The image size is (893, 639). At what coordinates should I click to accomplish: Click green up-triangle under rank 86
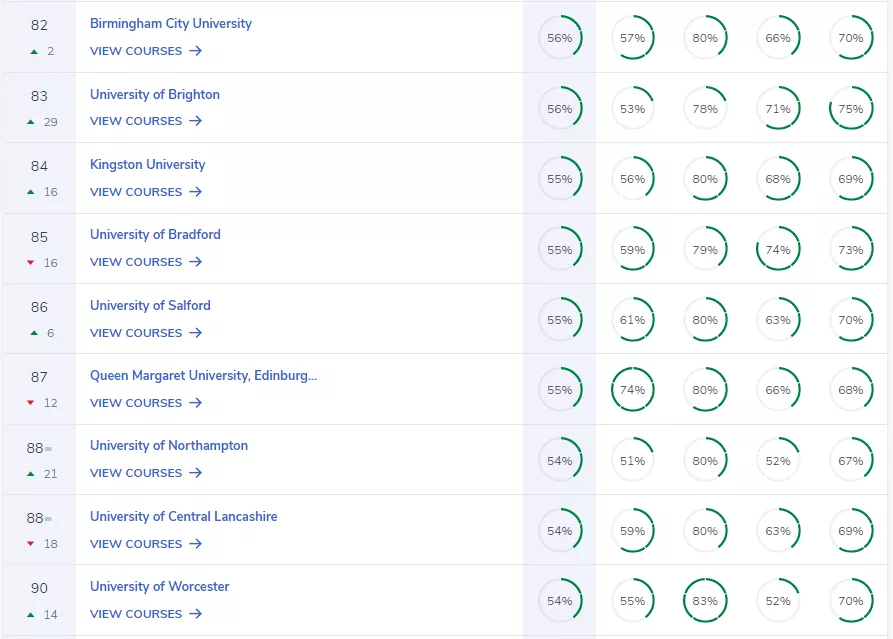pos(33,333)
